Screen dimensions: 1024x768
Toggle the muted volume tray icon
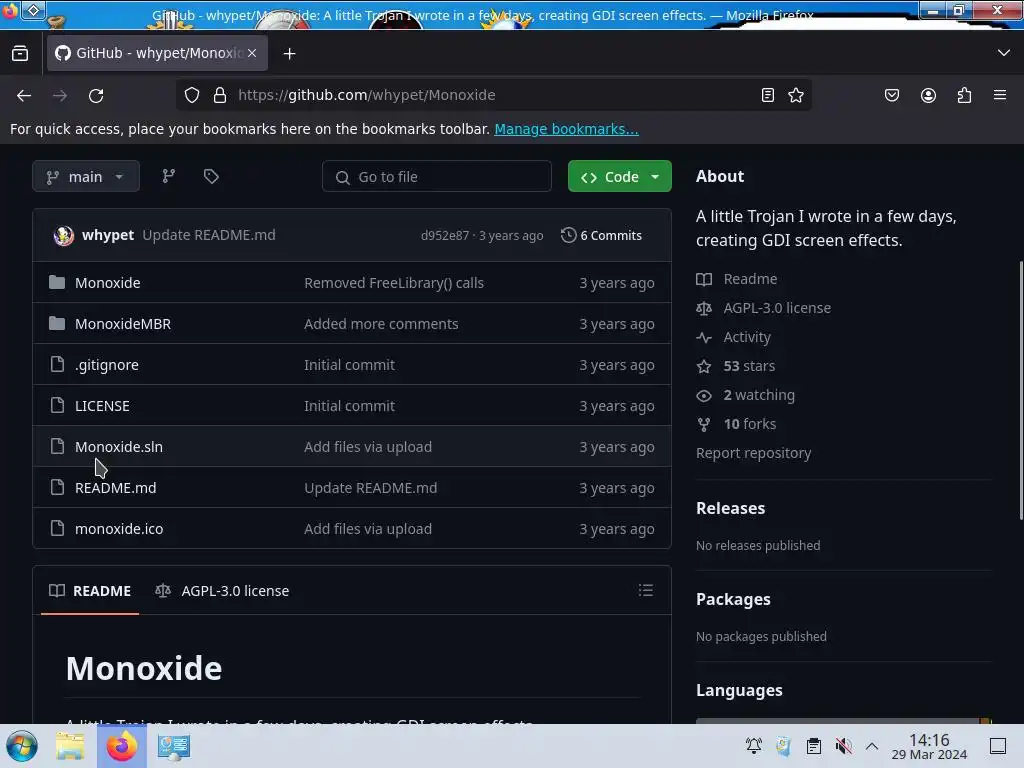click(844, 746)
